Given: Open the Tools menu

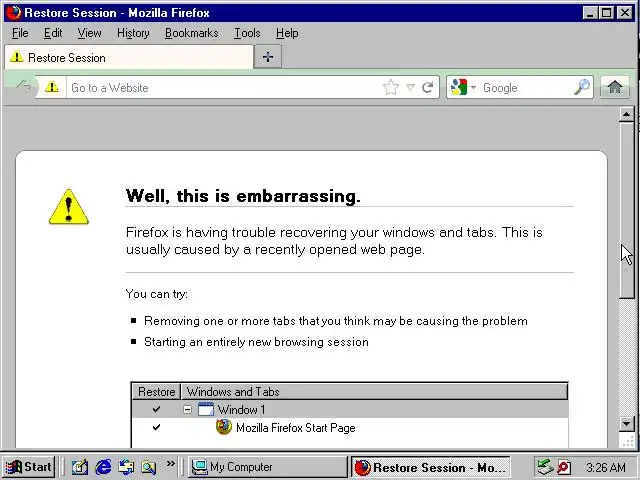Looking at the screenshot, I should point(247,33).
